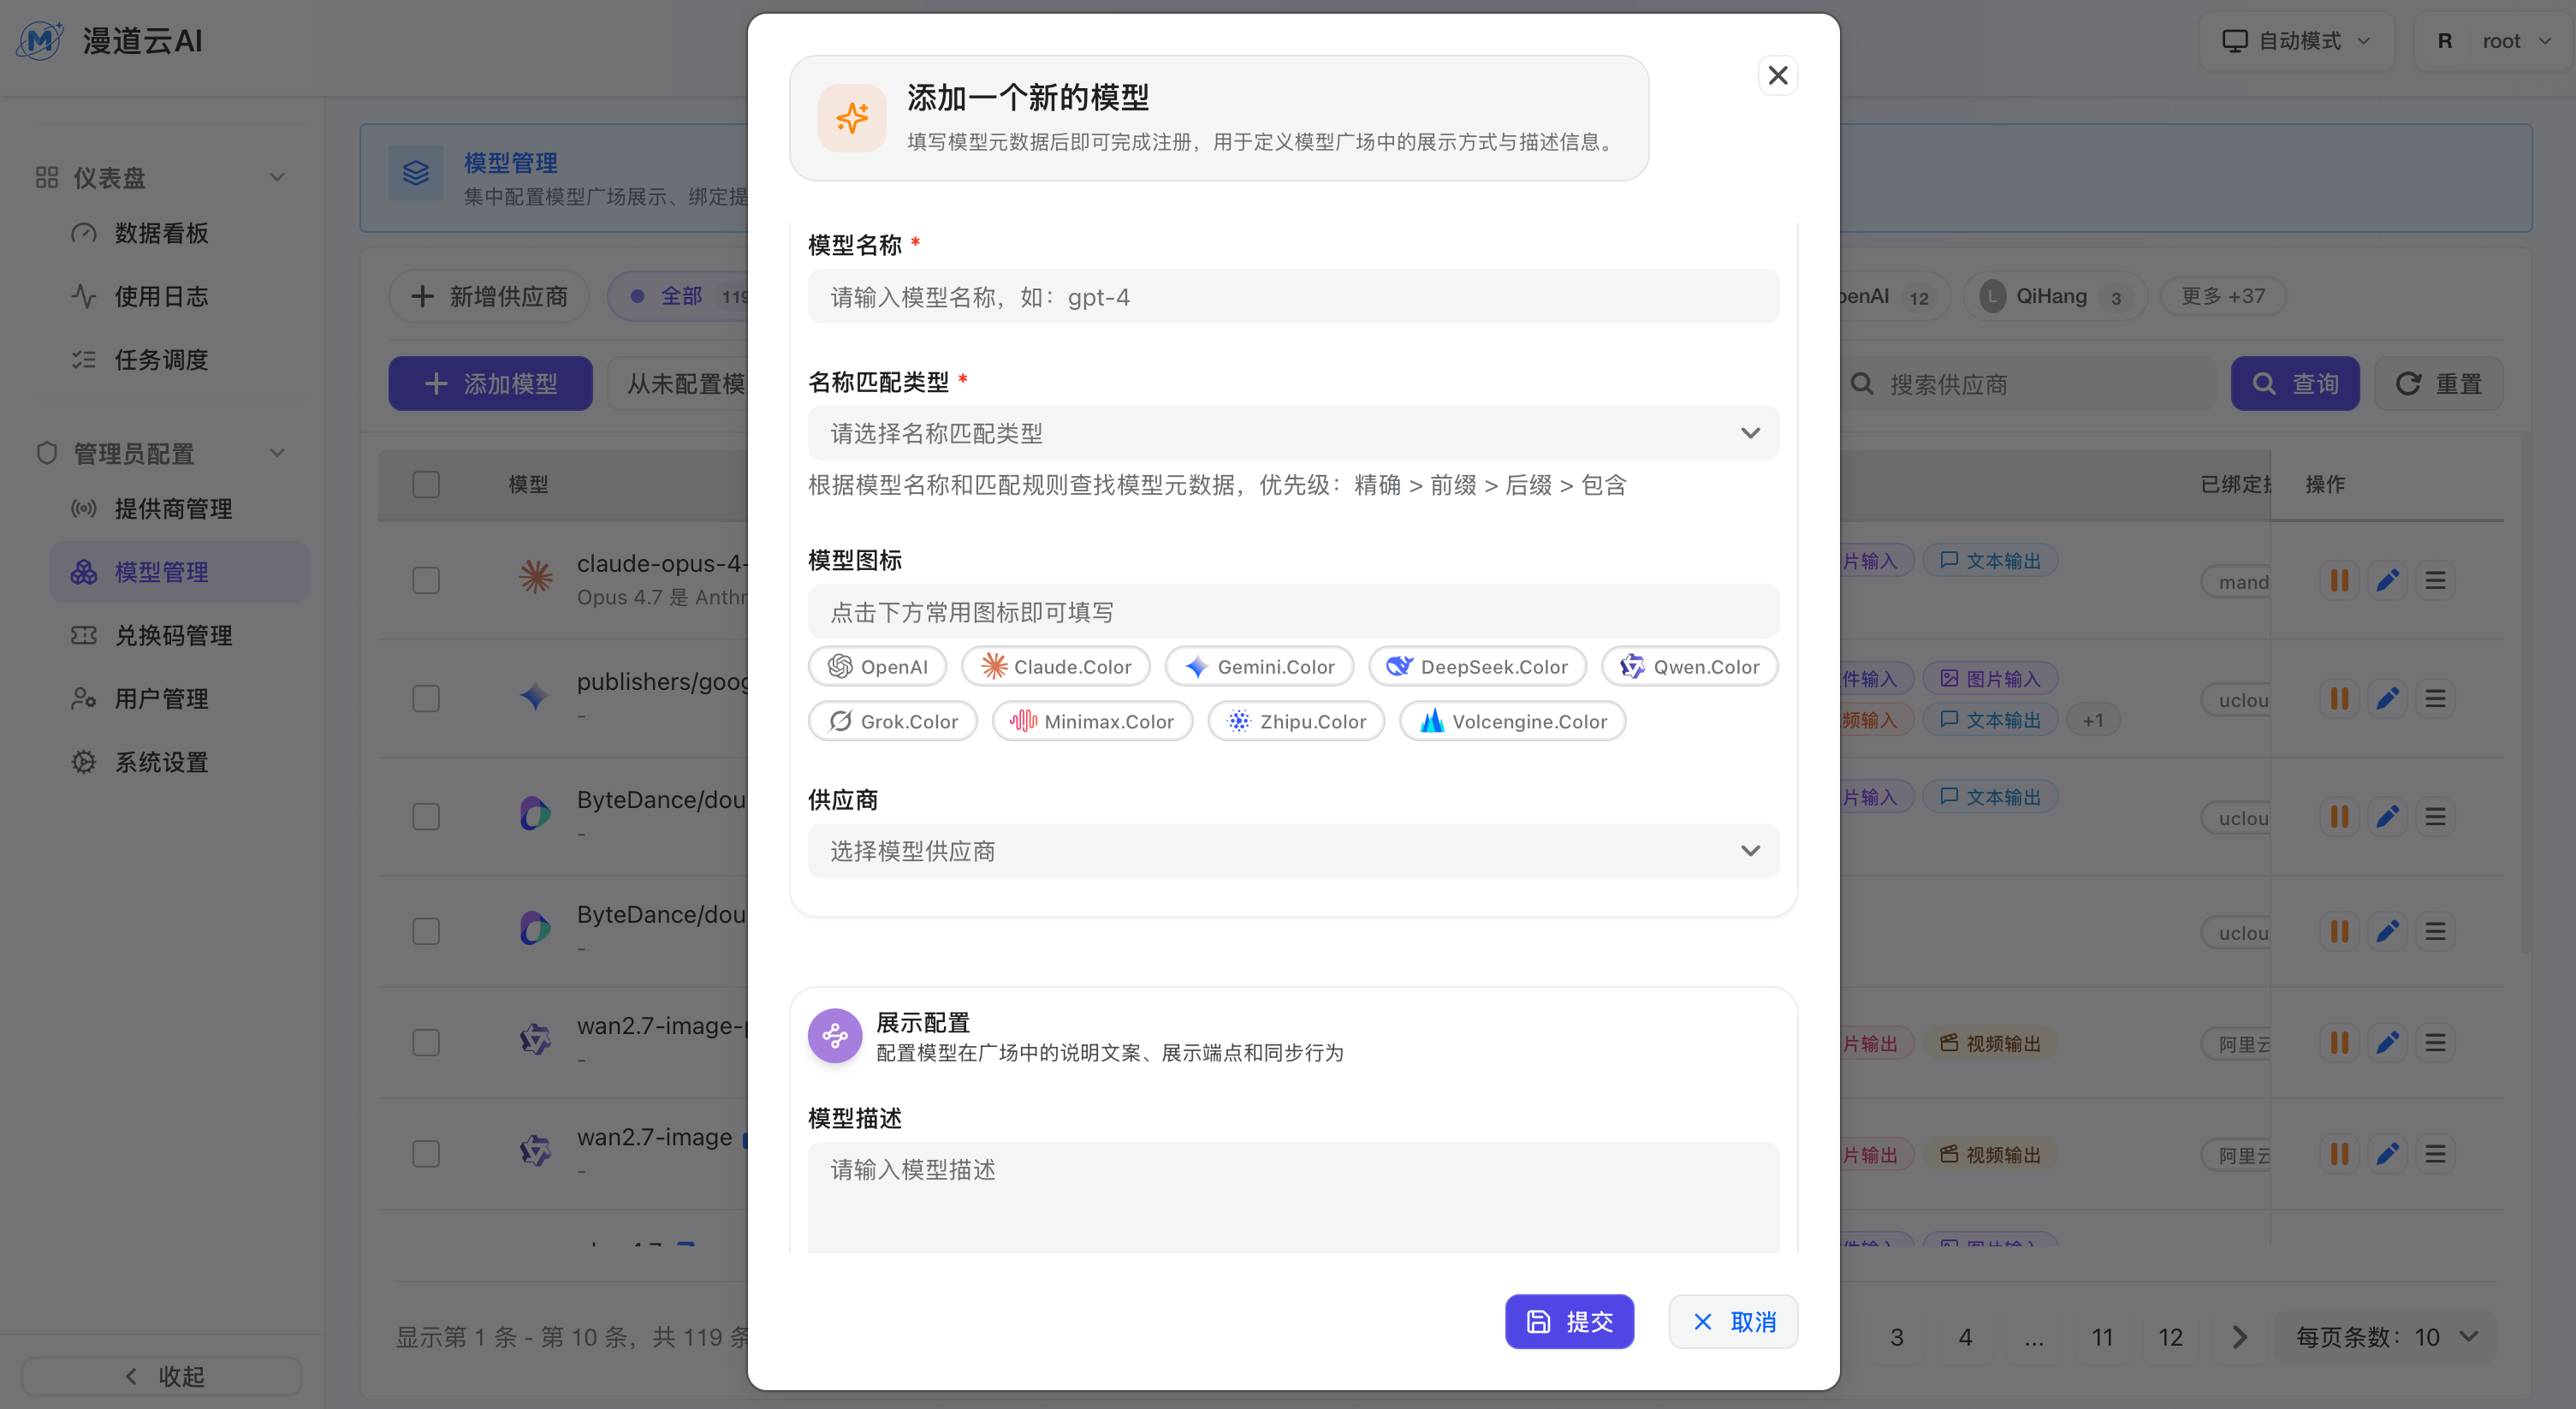Toggle the select-all checkbox in table header
This screenshot has width=2576, height=1409.
(x=426, y=485)
